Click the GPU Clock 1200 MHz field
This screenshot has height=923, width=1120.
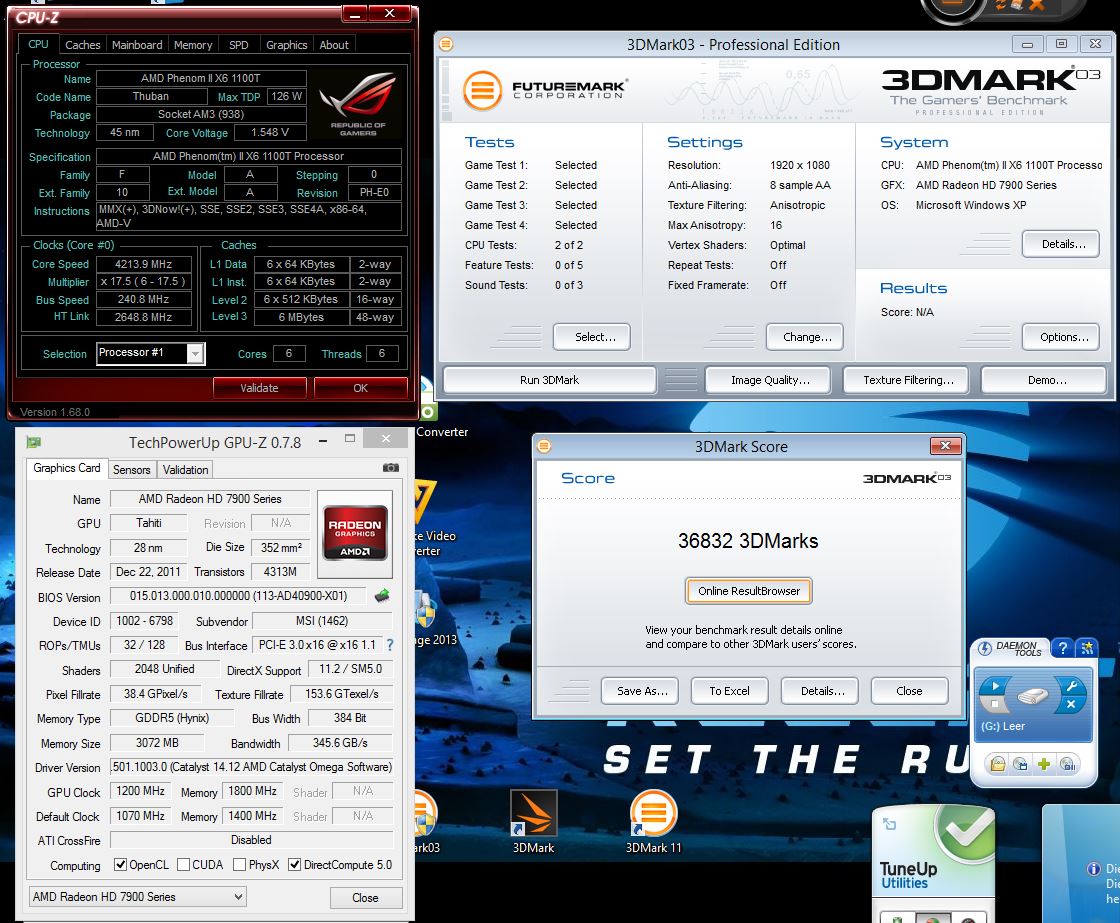click(140, 791)
